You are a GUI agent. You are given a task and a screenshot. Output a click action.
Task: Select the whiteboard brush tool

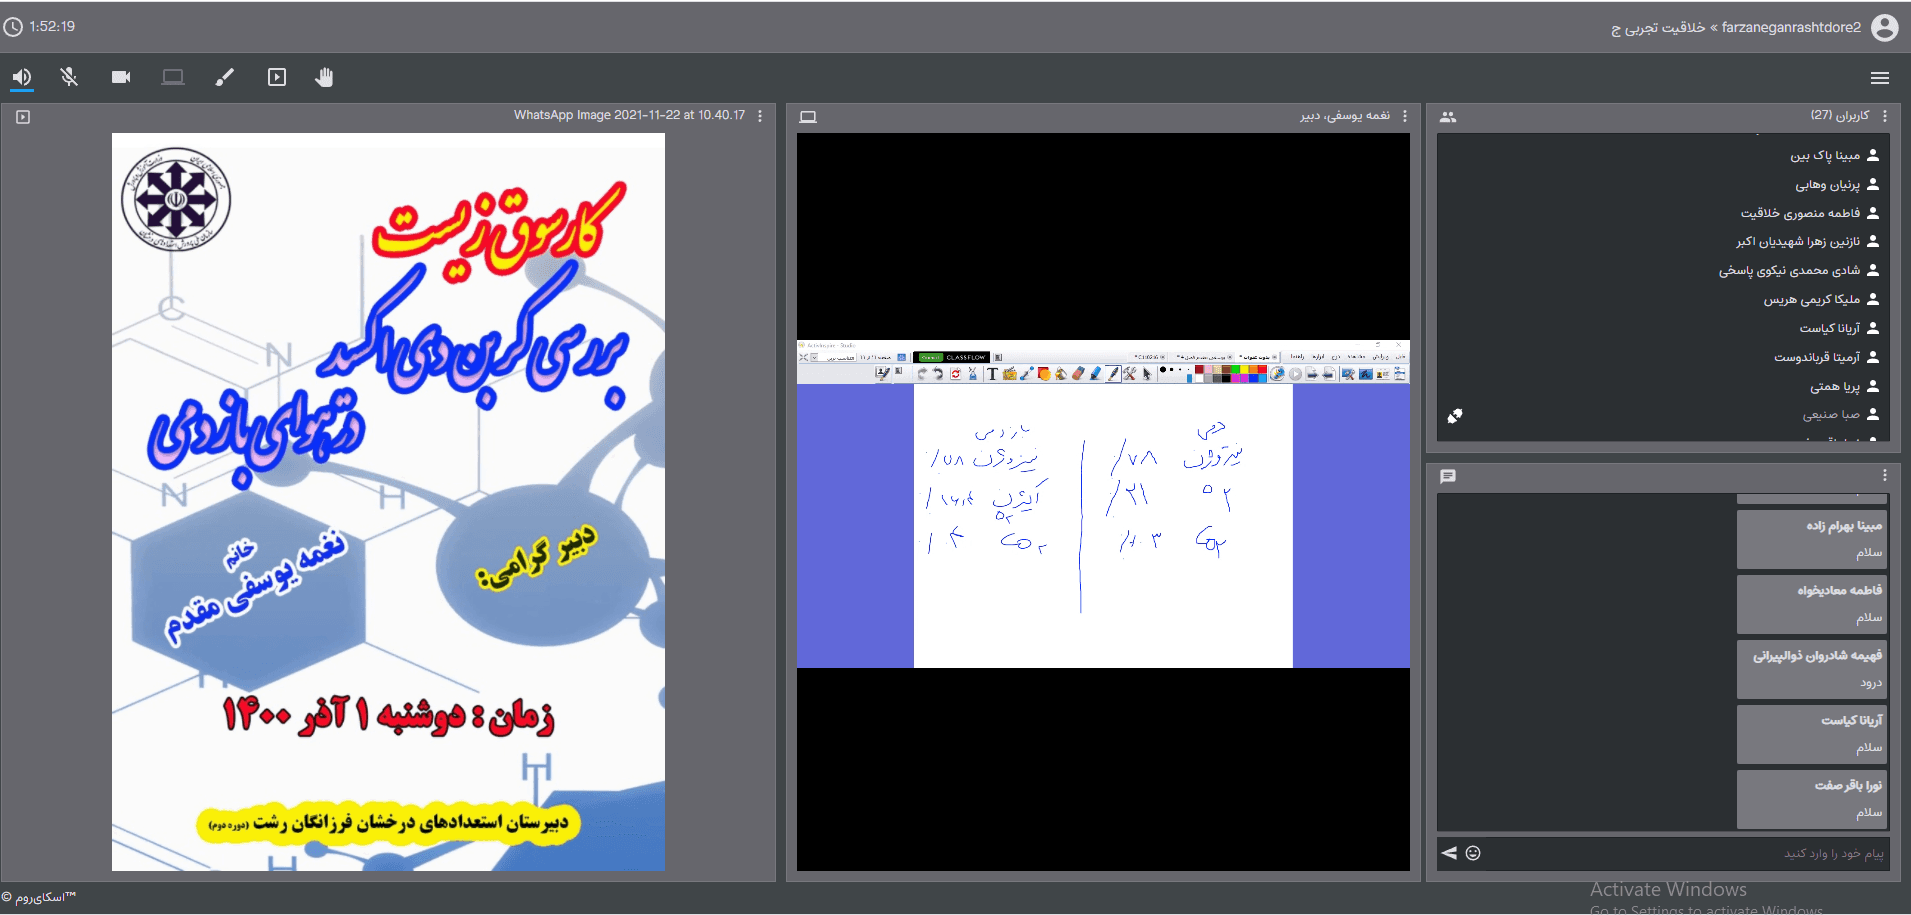(225, 77)
